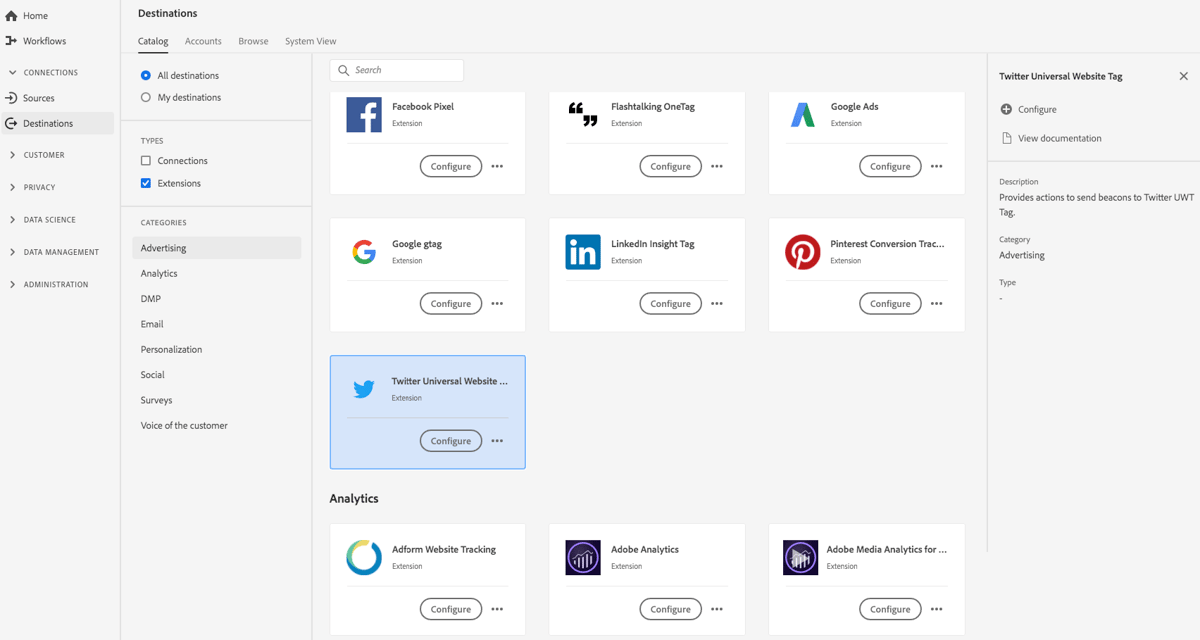Click the Google Ads logo icon

click(803, 114)
